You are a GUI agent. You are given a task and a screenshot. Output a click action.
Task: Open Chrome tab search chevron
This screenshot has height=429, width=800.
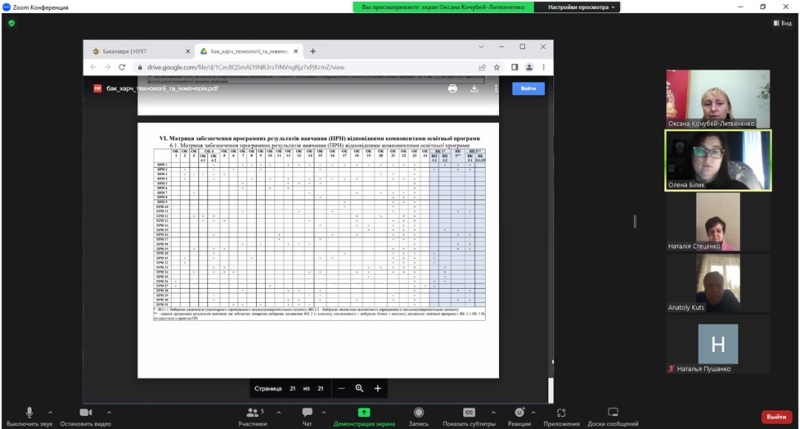point(481,46)
